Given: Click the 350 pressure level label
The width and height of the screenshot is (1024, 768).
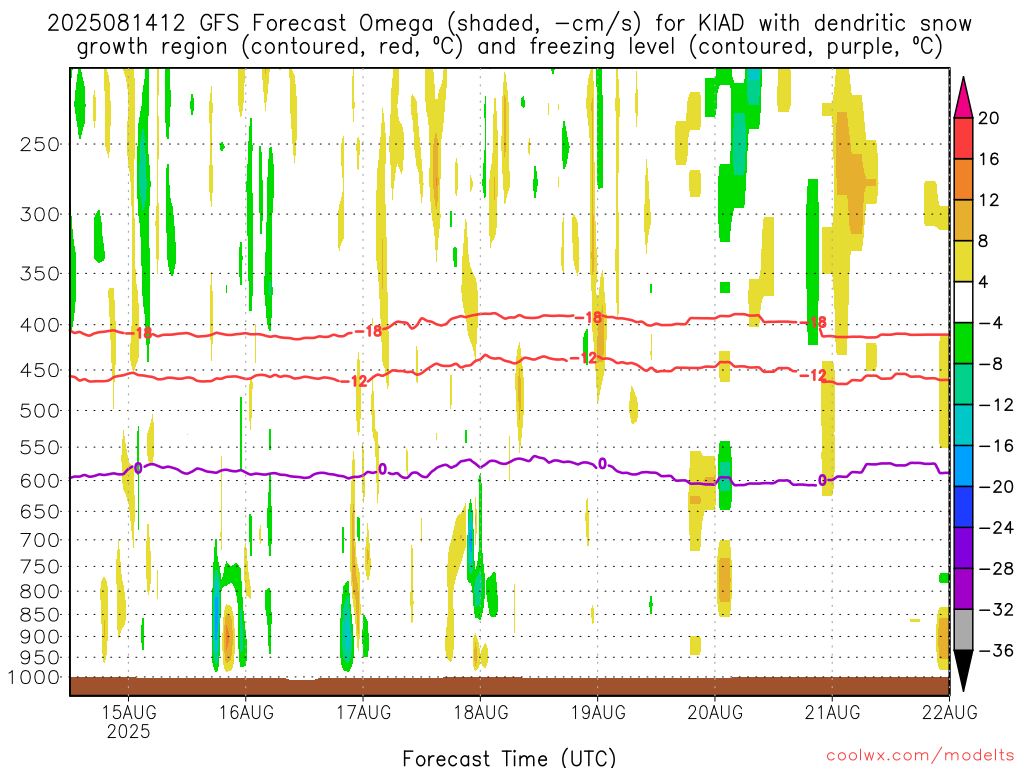Looking at the screenshot, I should click(40, 273).
